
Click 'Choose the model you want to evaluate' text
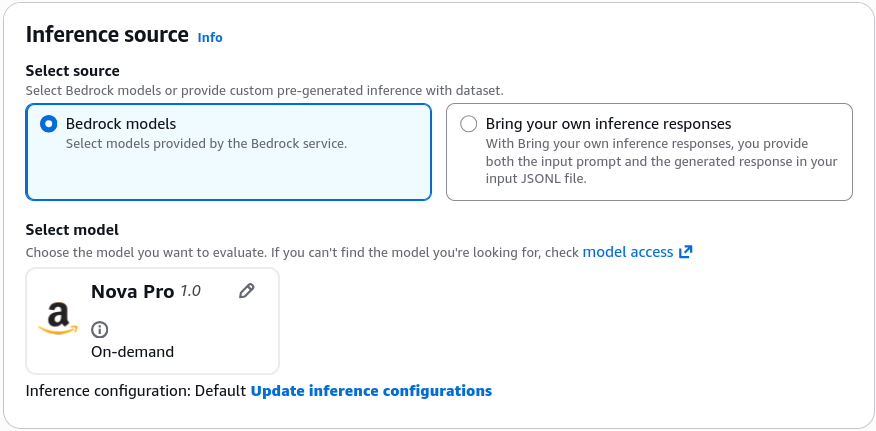pyautogui.click(x=302, y=253)
